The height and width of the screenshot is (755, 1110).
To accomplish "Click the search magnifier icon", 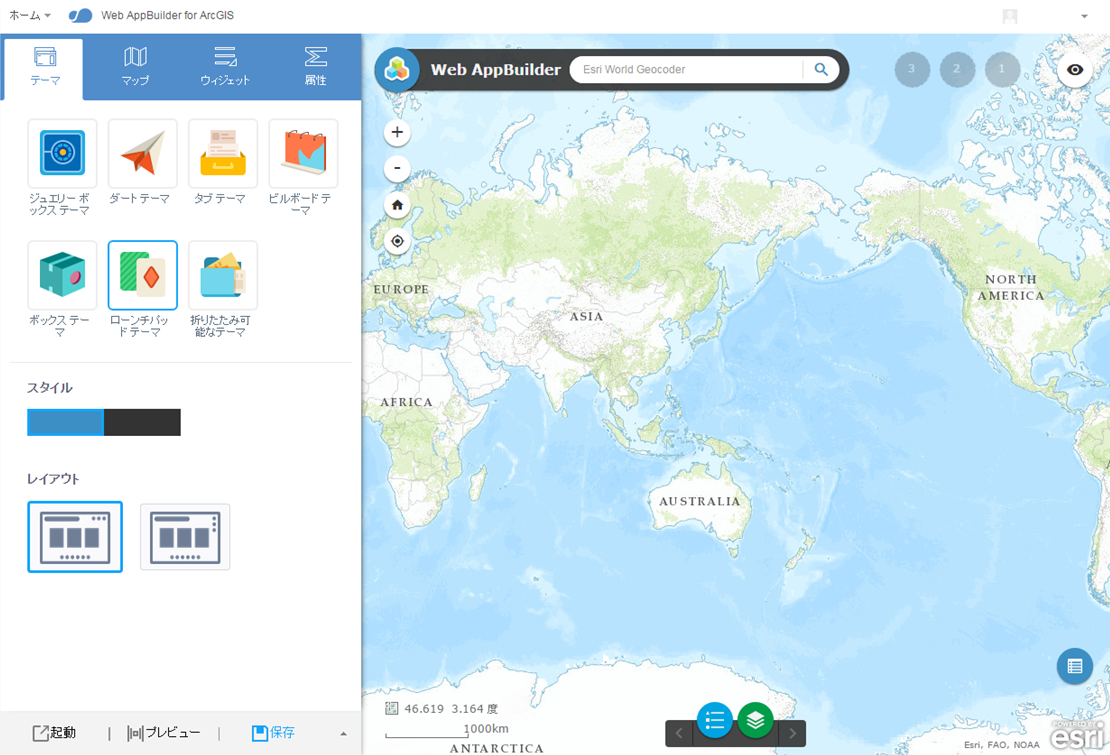I will click(x=821, y=69).
